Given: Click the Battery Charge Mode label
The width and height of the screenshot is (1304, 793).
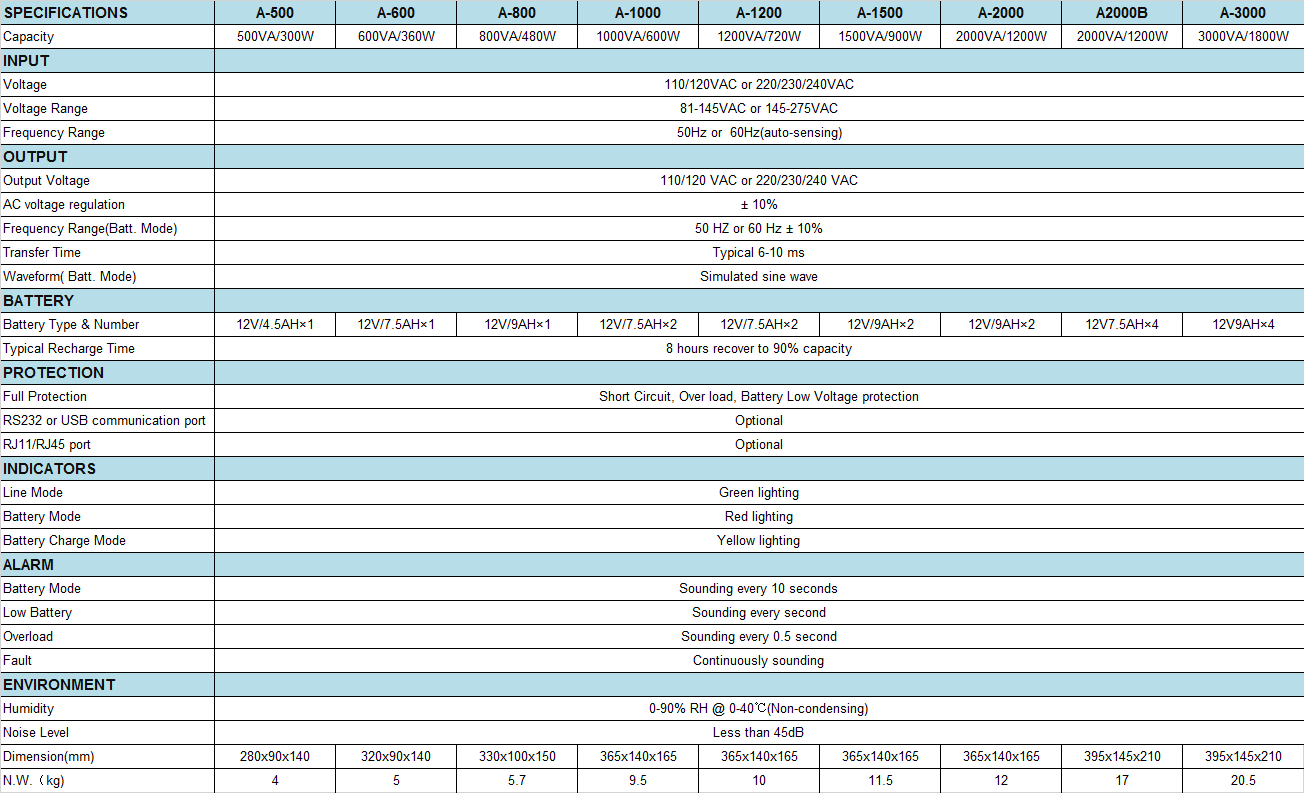Looking at the screenshot, I should coord(64,541).
